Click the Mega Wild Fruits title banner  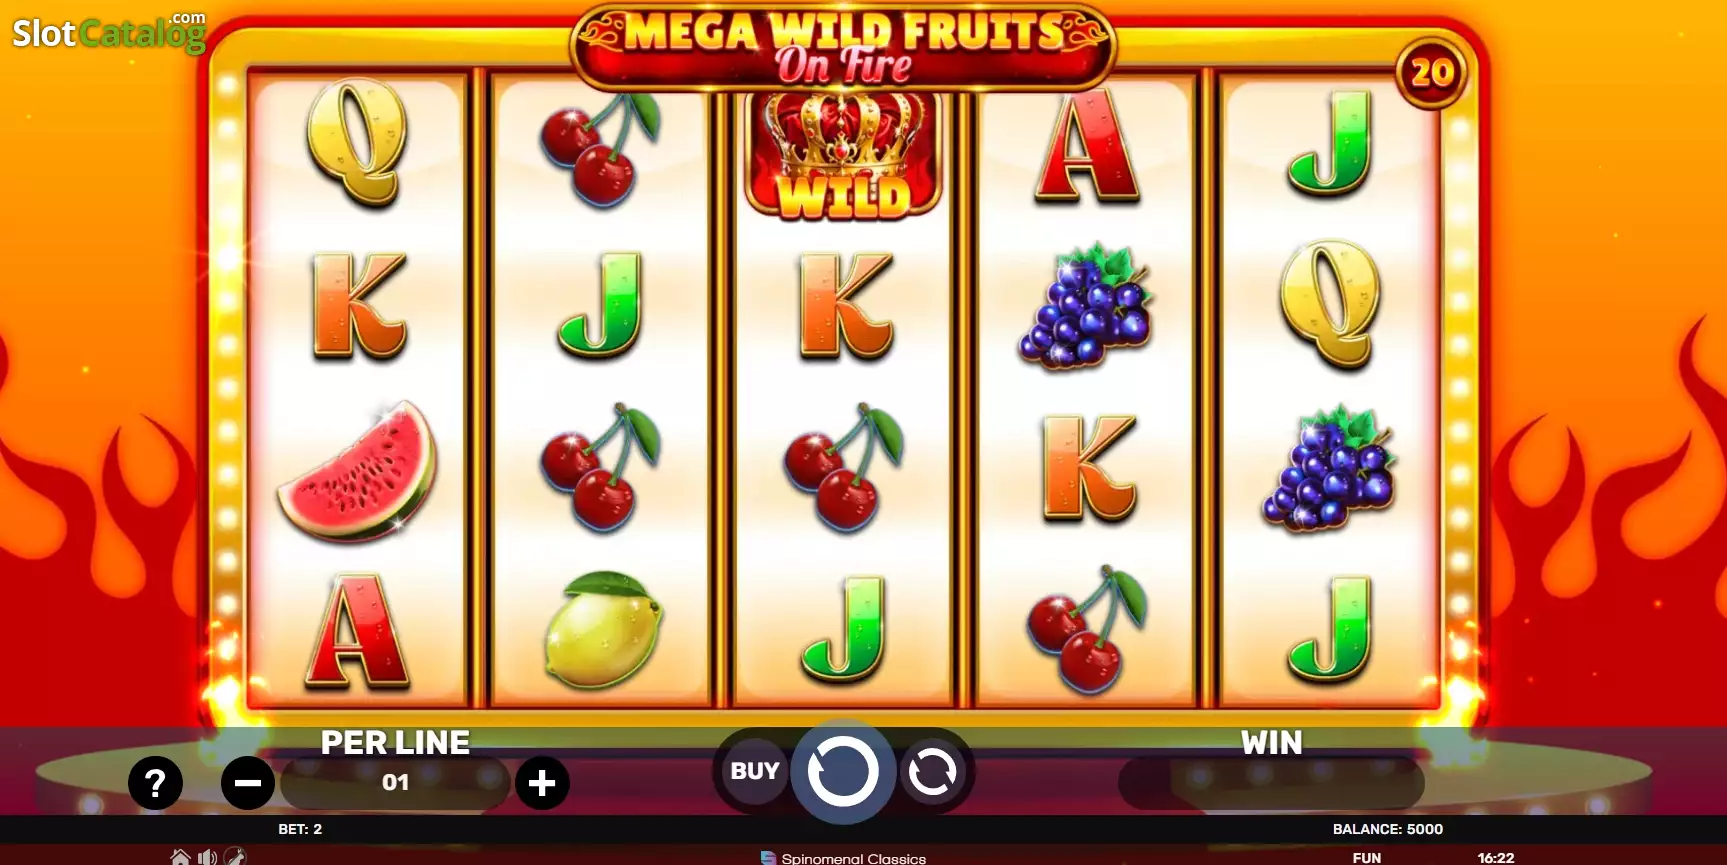pos(843,48)
